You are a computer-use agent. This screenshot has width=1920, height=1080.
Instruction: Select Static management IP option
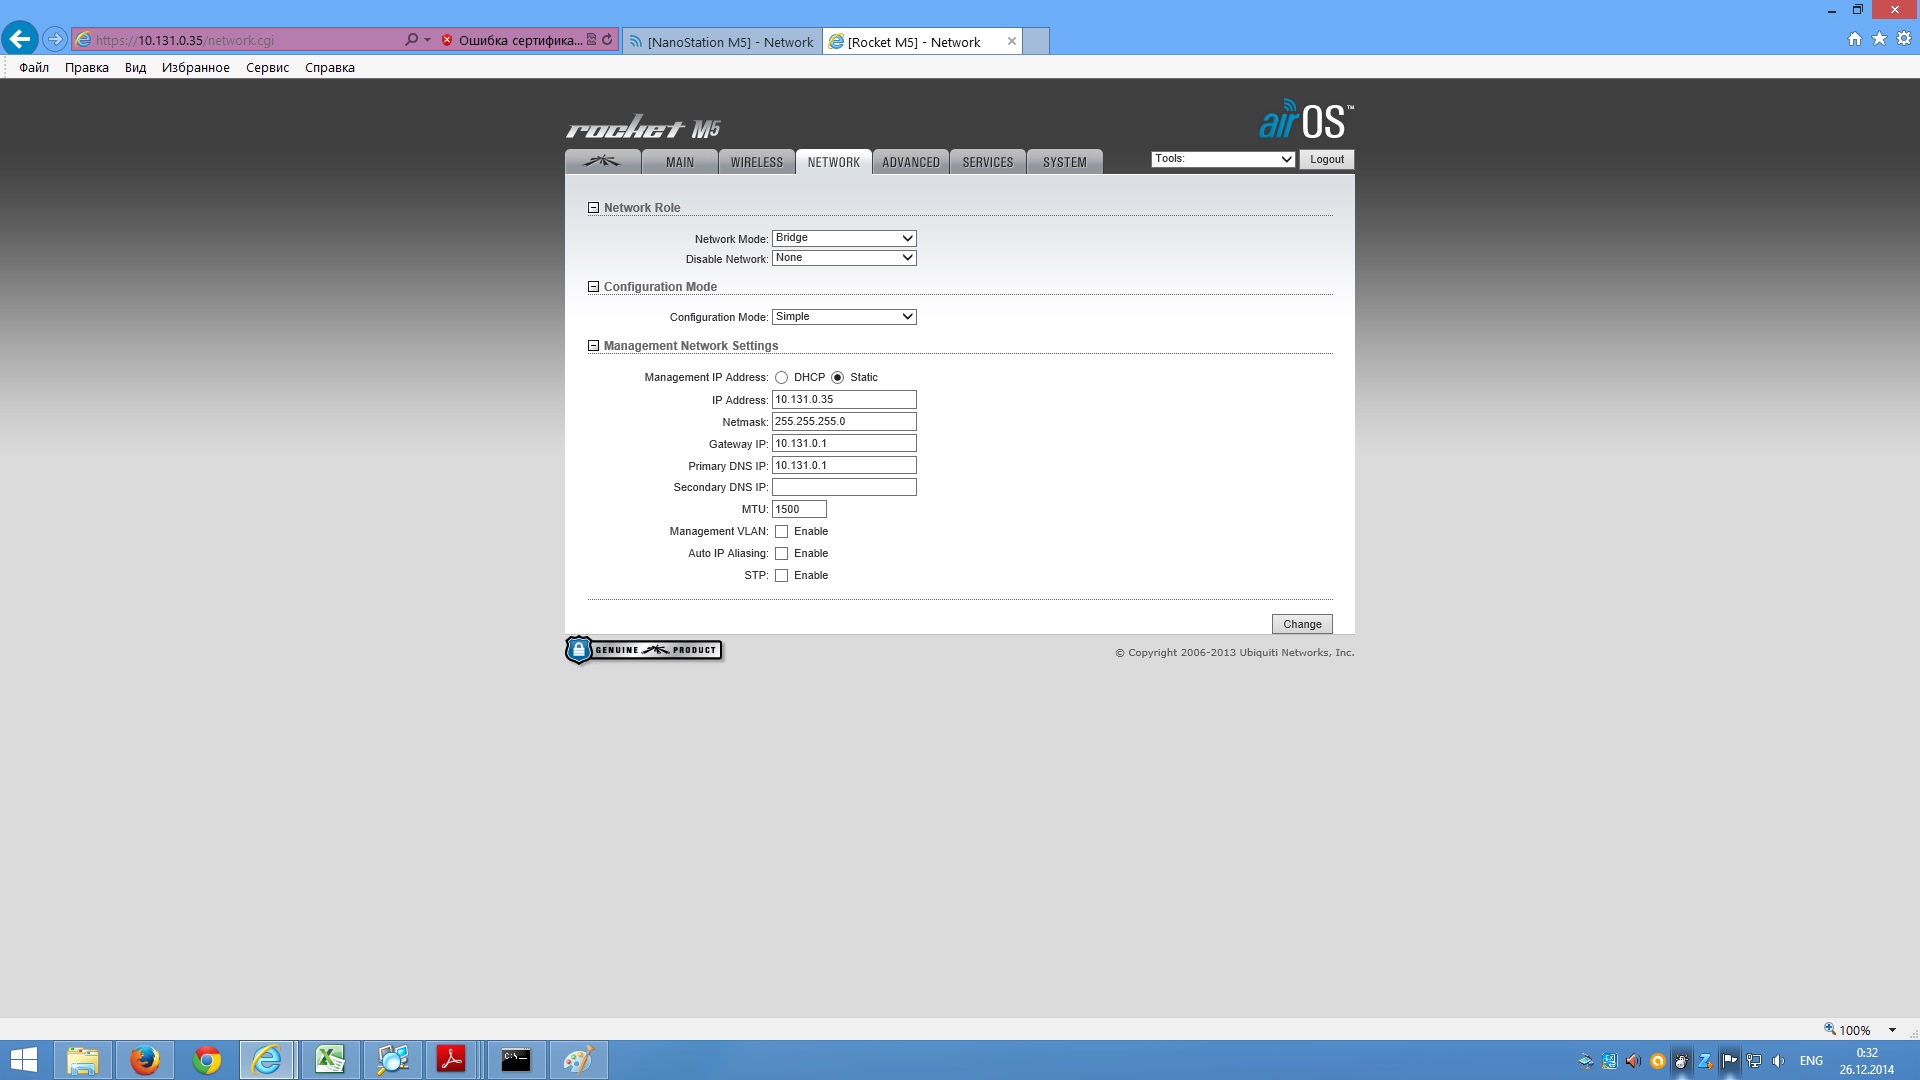click(x=837, y=378)
